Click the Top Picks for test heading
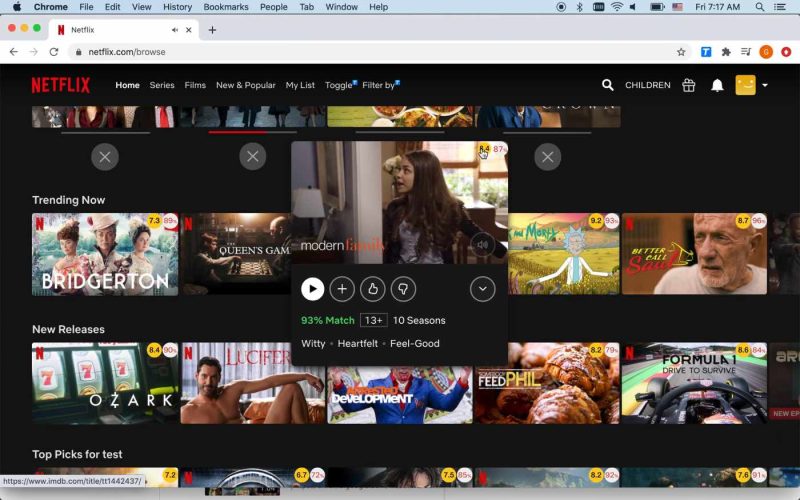Image resolution: width=800 pixels, height=500 pixels. tap(77, 454)
